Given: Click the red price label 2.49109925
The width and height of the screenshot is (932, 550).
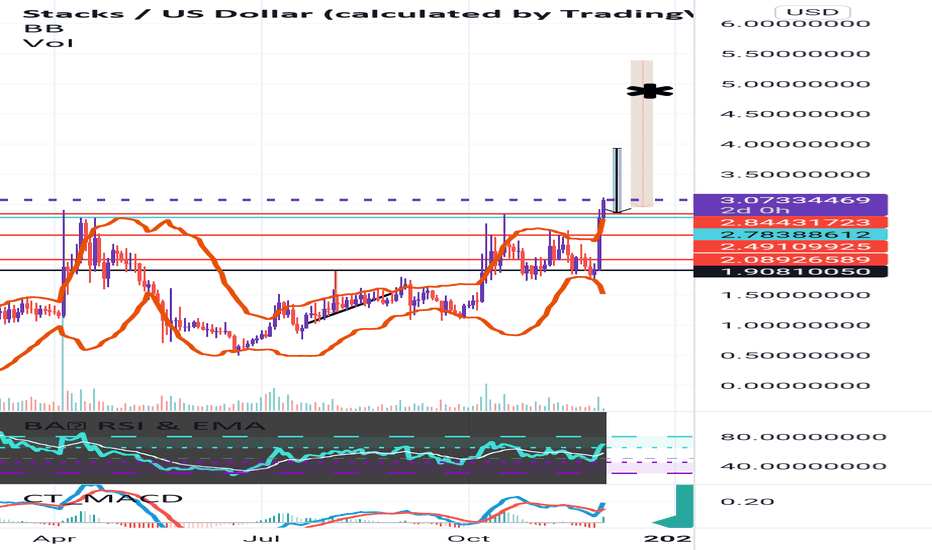Looking at the screenshot, I should [x=791, y=247].
